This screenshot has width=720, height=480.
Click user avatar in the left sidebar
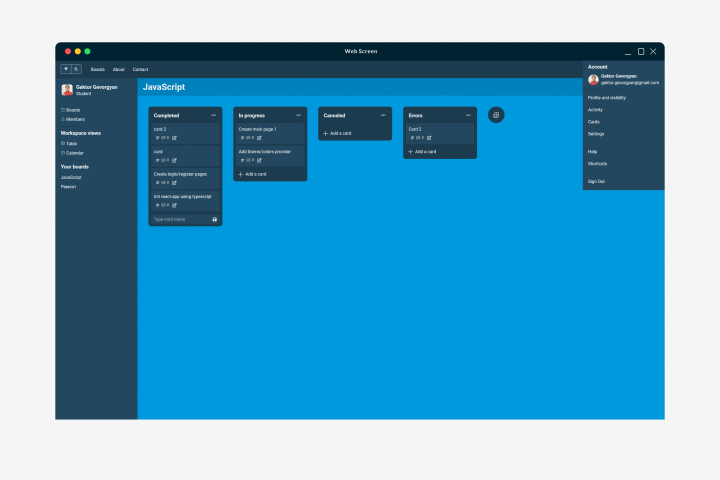pyautogui.click(x=67, y=90)
